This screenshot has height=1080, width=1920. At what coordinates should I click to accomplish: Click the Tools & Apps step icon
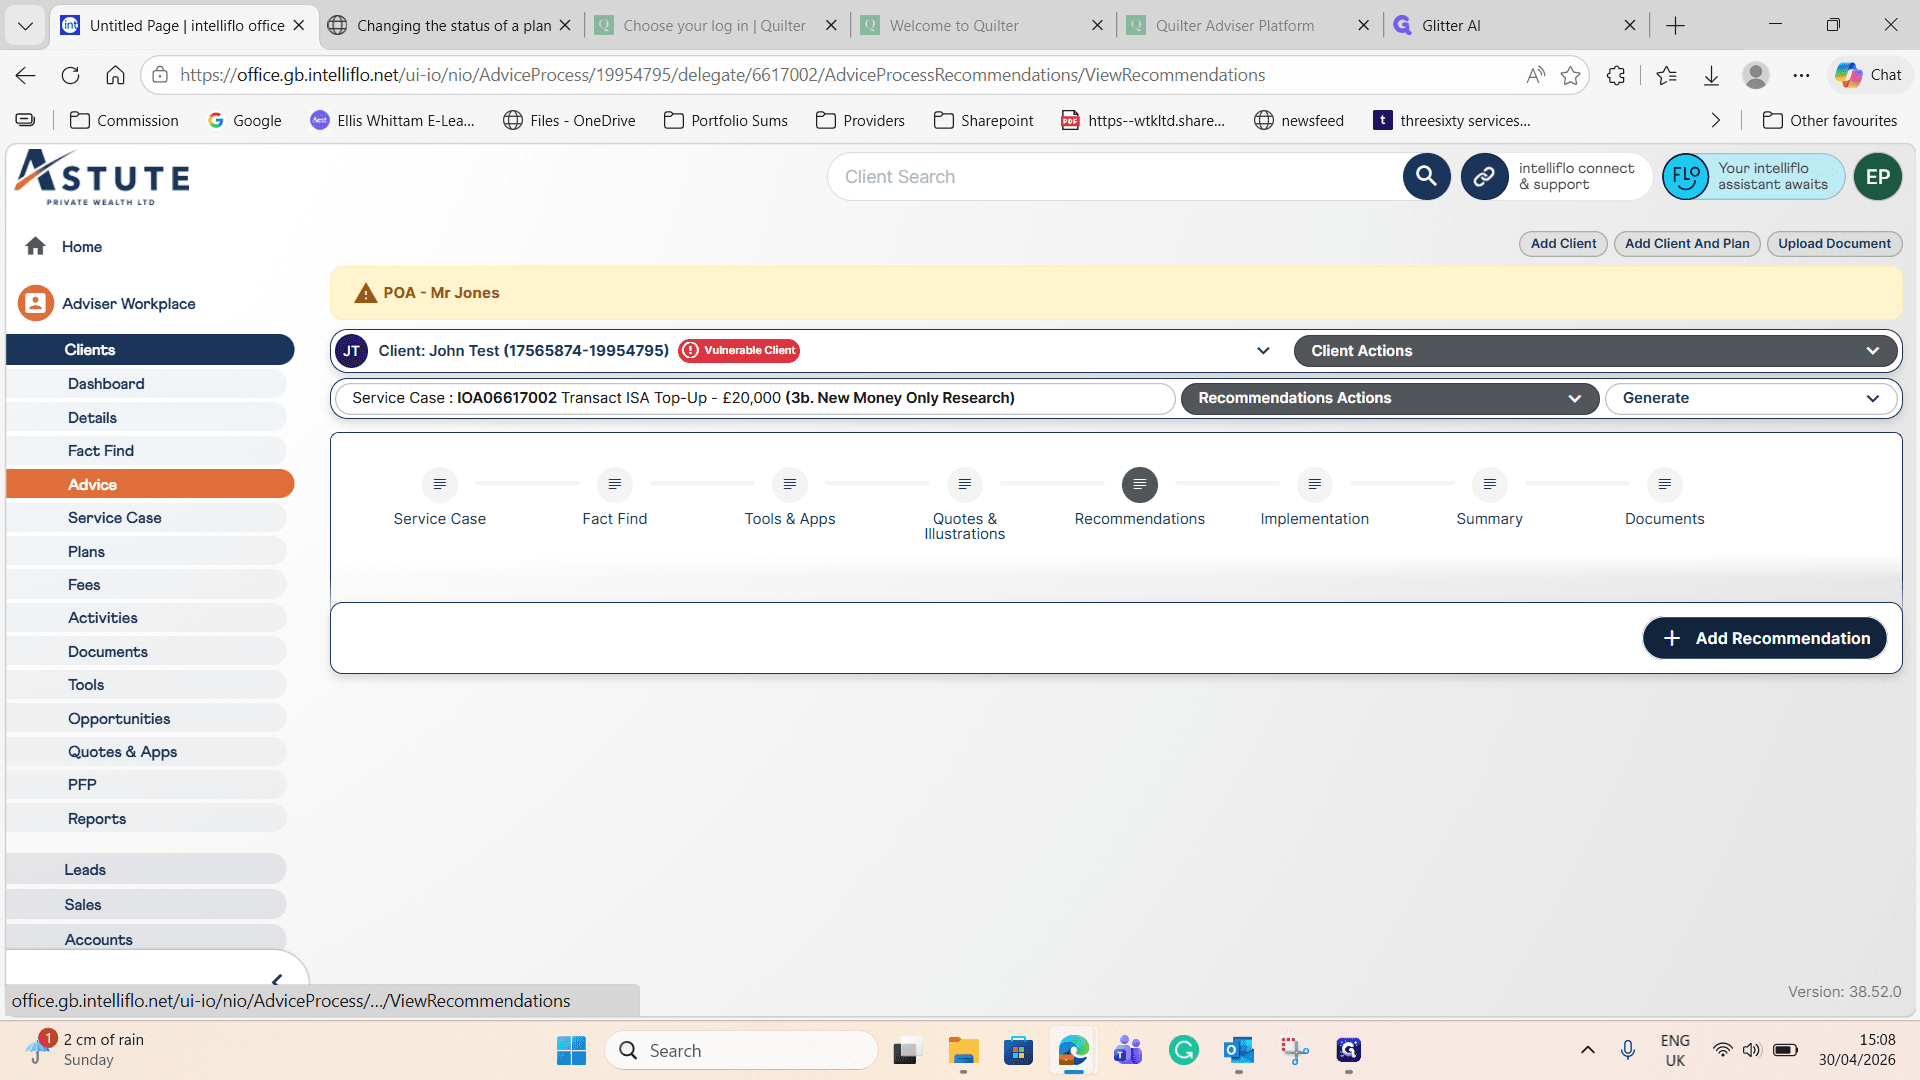click(x=790, y=484)
